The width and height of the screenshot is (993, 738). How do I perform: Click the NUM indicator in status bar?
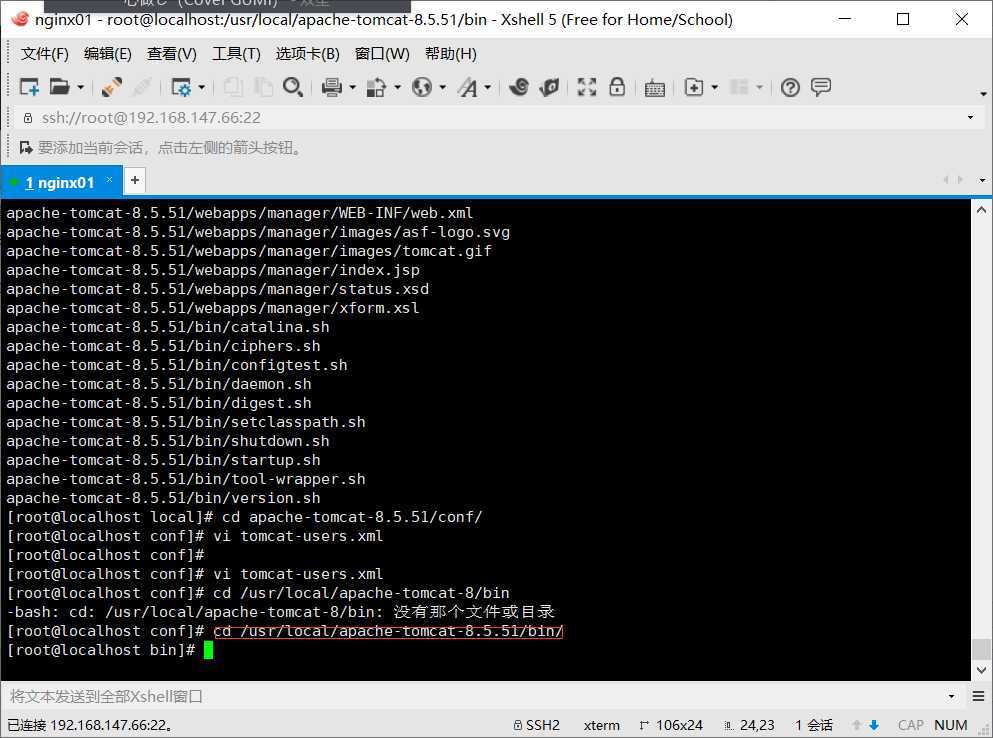(x=951, y=725)
